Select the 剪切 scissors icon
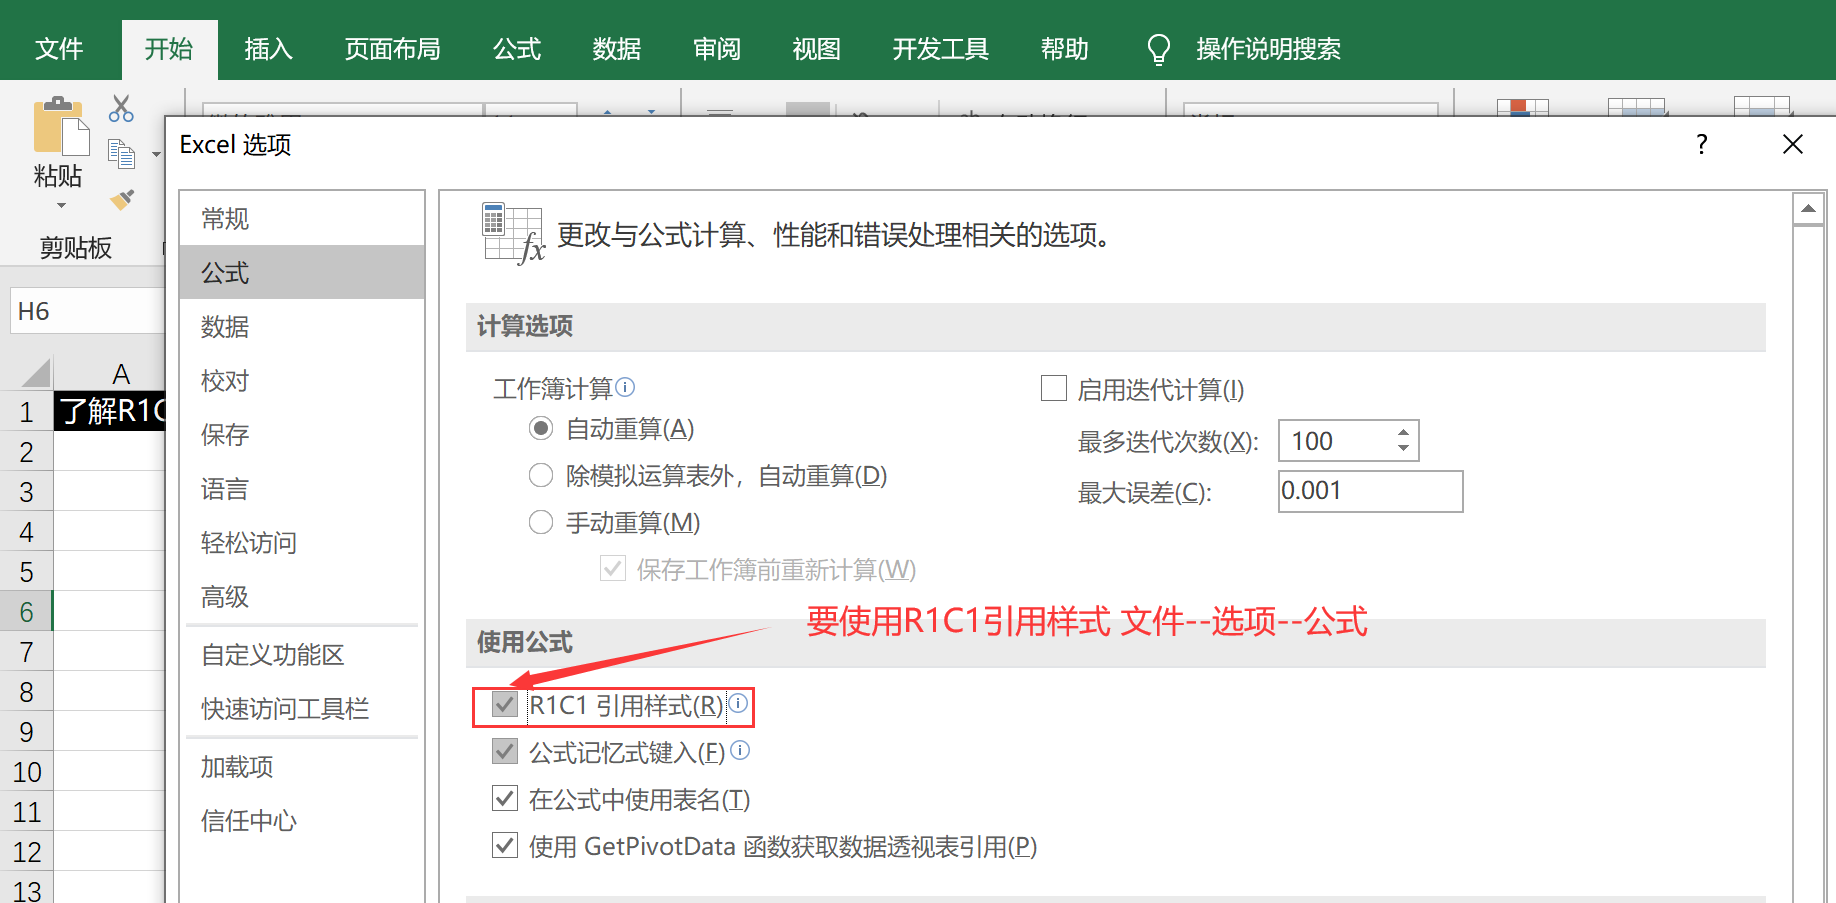 tap(121, 107)
